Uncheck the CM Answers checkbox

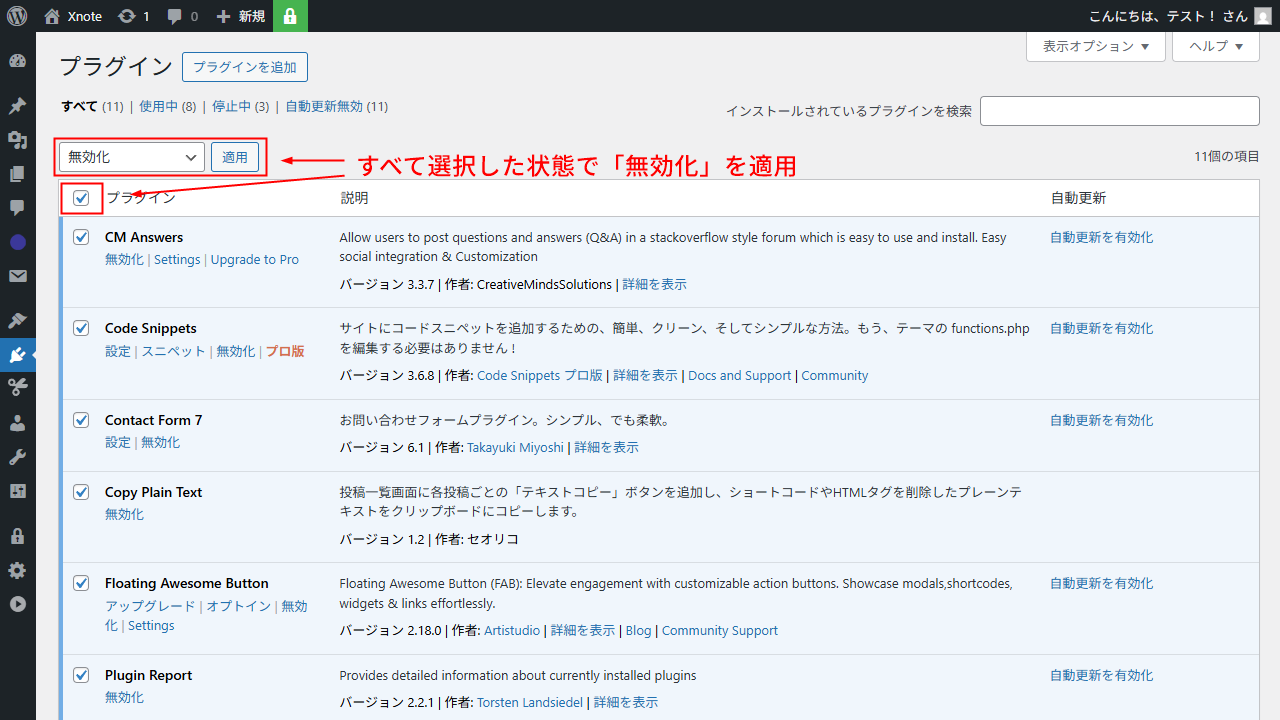81,237
